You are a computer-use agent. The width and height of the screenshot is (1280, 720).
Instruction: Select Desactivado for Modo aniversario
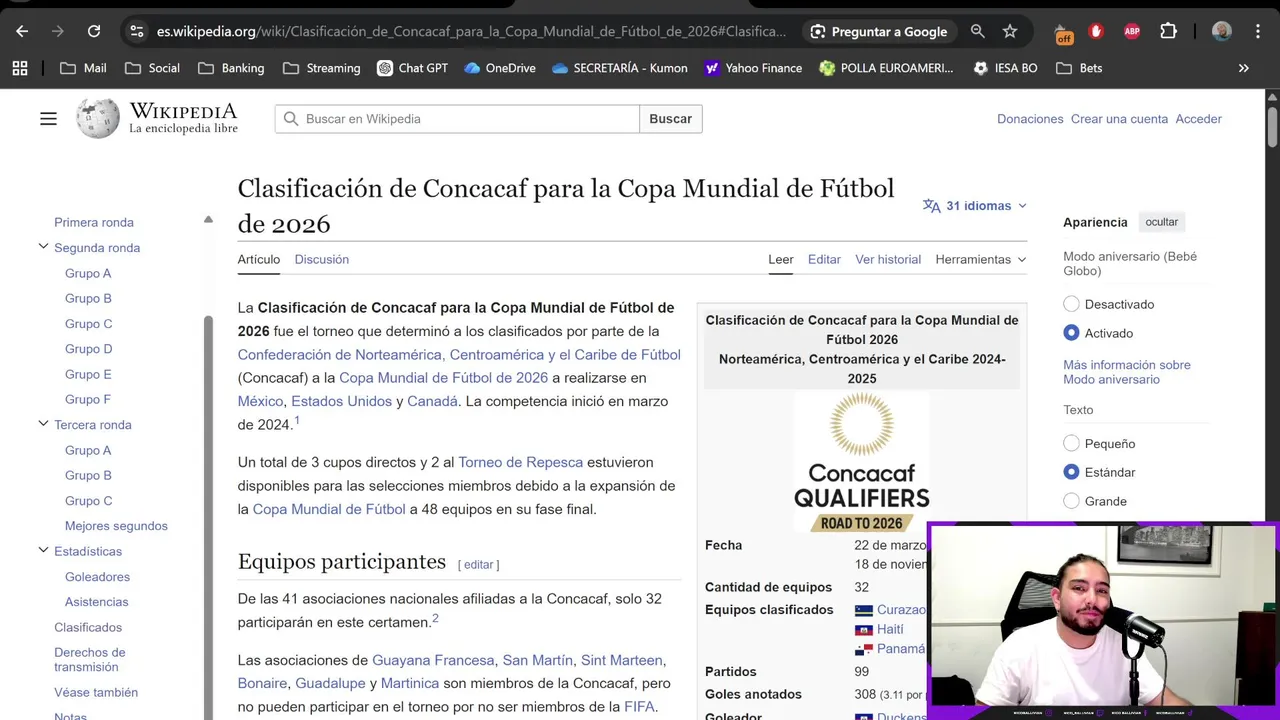click(1071, 304)
